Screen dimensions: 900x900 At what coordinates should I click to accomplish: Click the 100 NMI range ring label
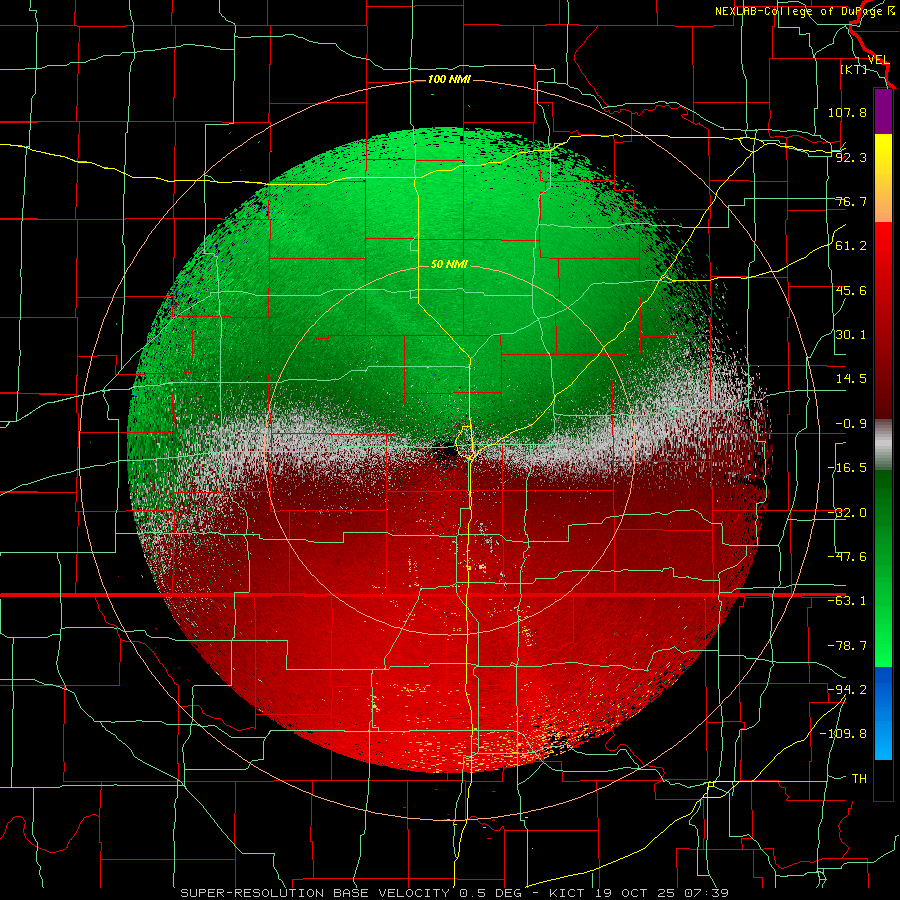coord(449,79)
